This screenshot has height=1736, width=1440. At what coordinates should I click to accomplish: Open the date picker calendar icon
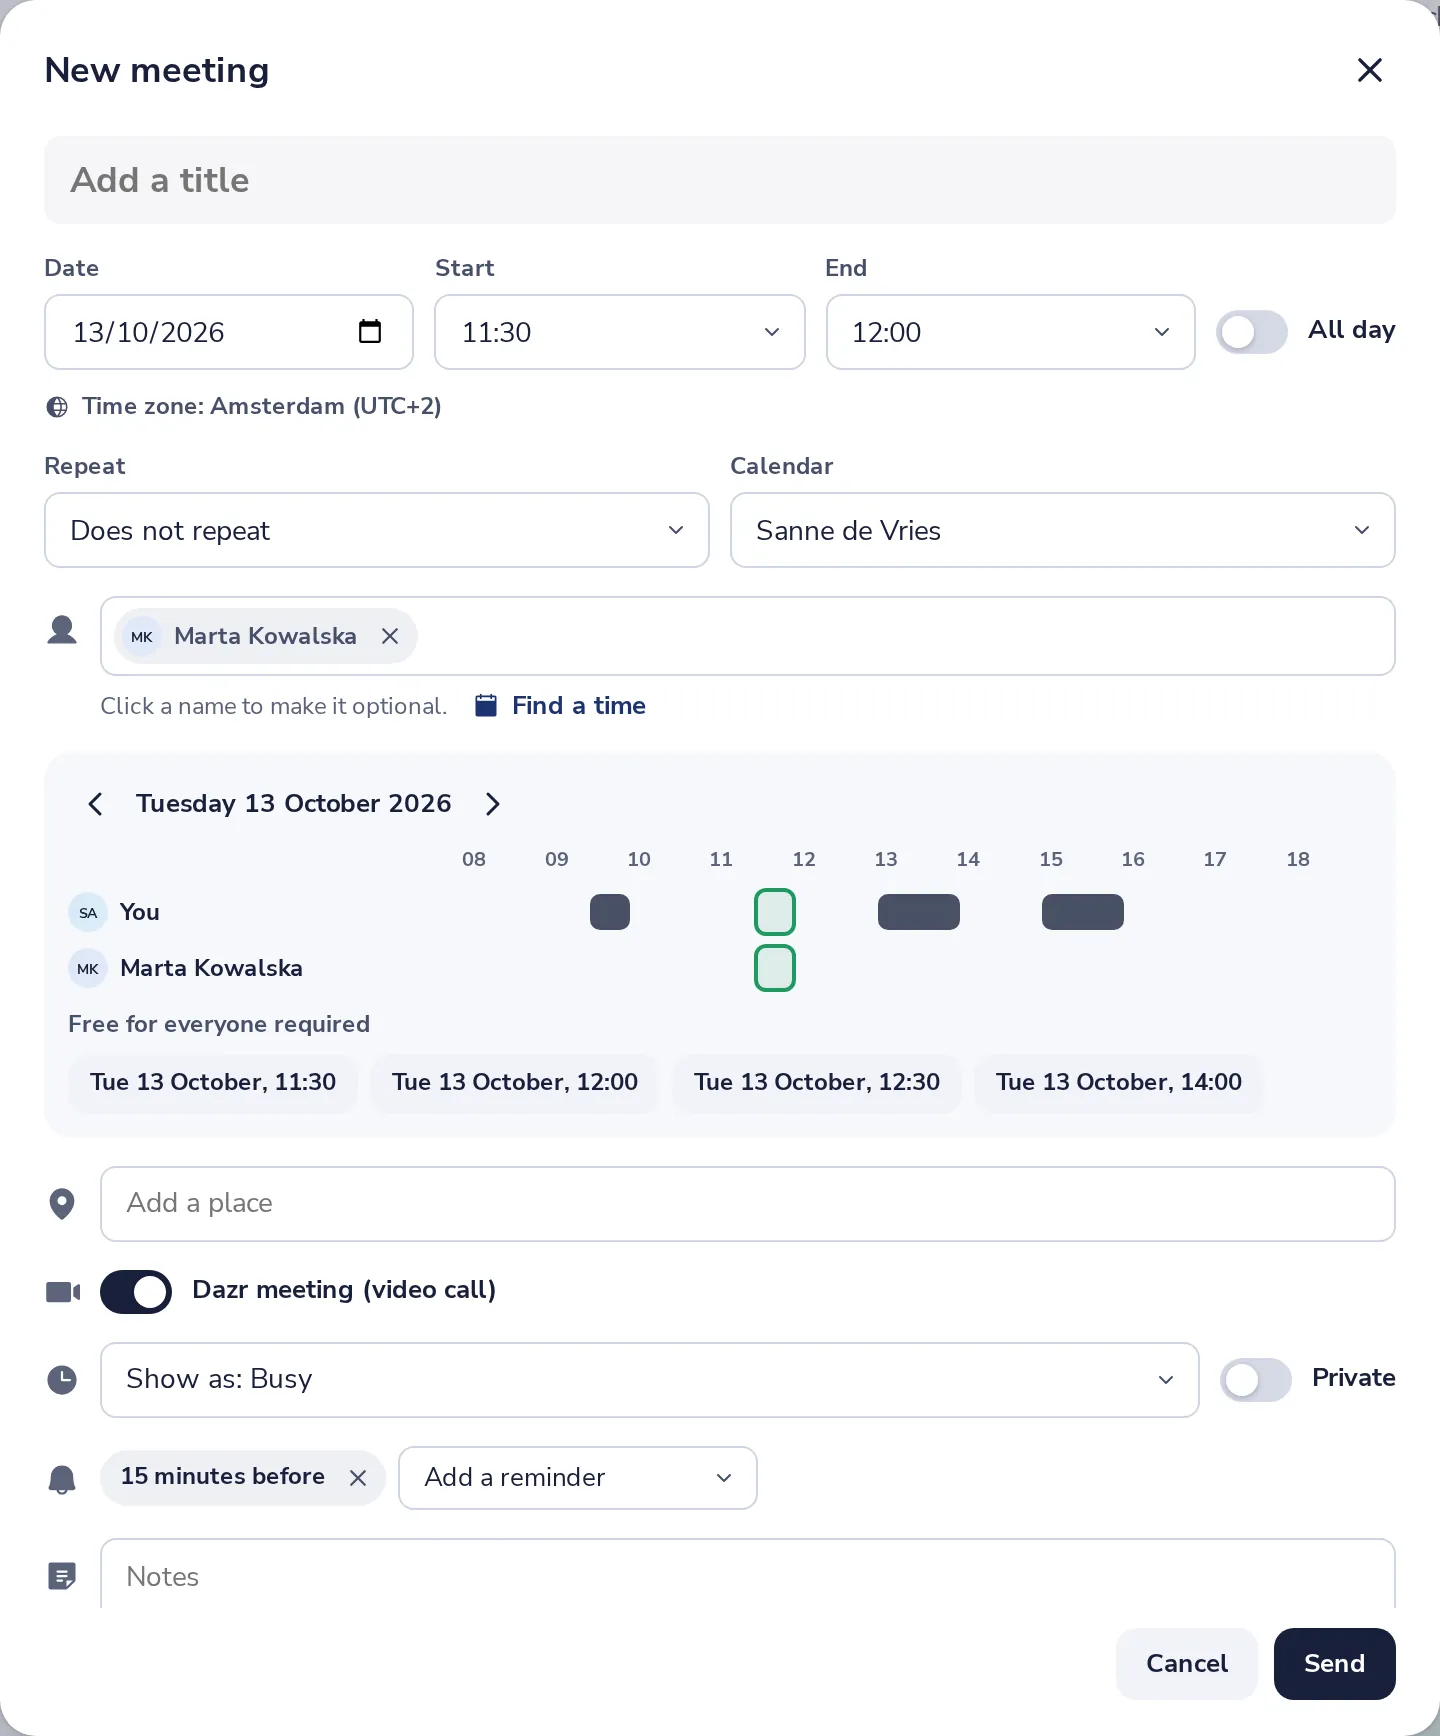pyautogui.click(x=370, y=331)
